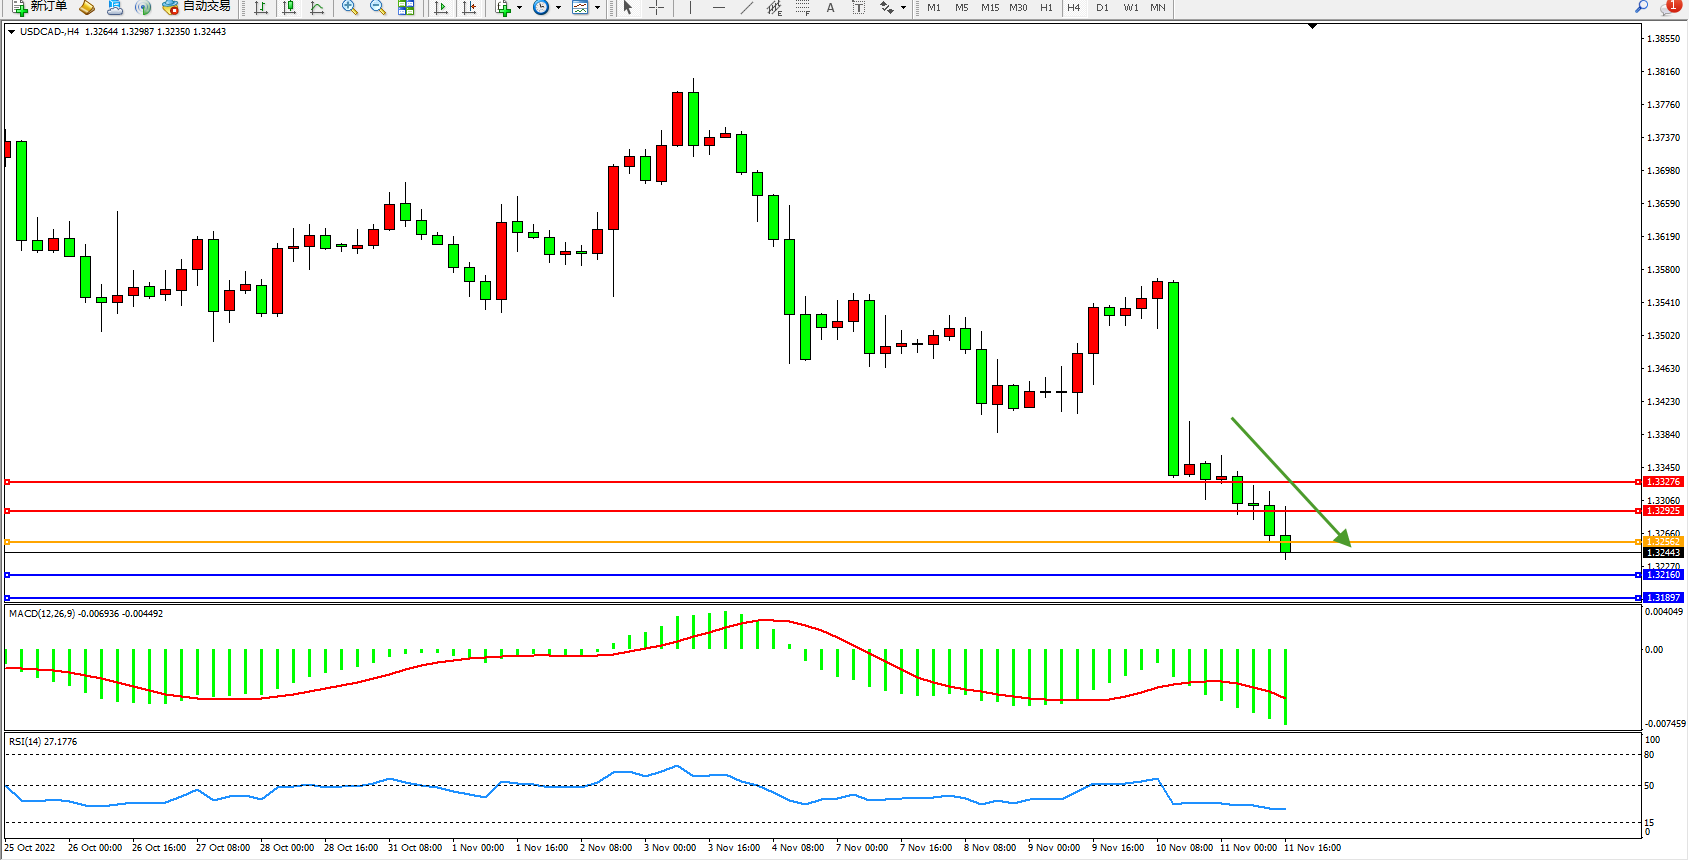1689x861 pixels.
Task: Click the H1 timeframe button
Action: [x=1046, y=8]
